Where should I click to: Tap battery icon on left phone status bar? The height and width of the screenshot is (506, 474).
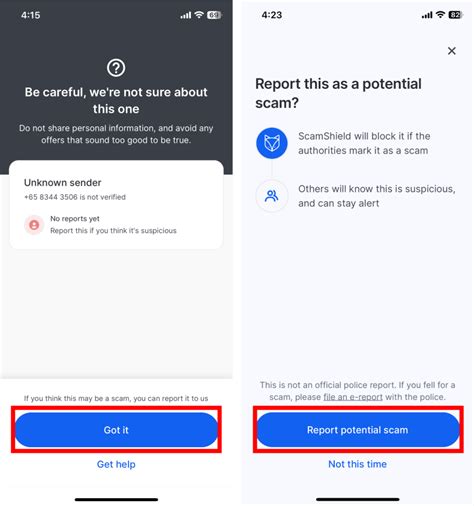(214, 15)
